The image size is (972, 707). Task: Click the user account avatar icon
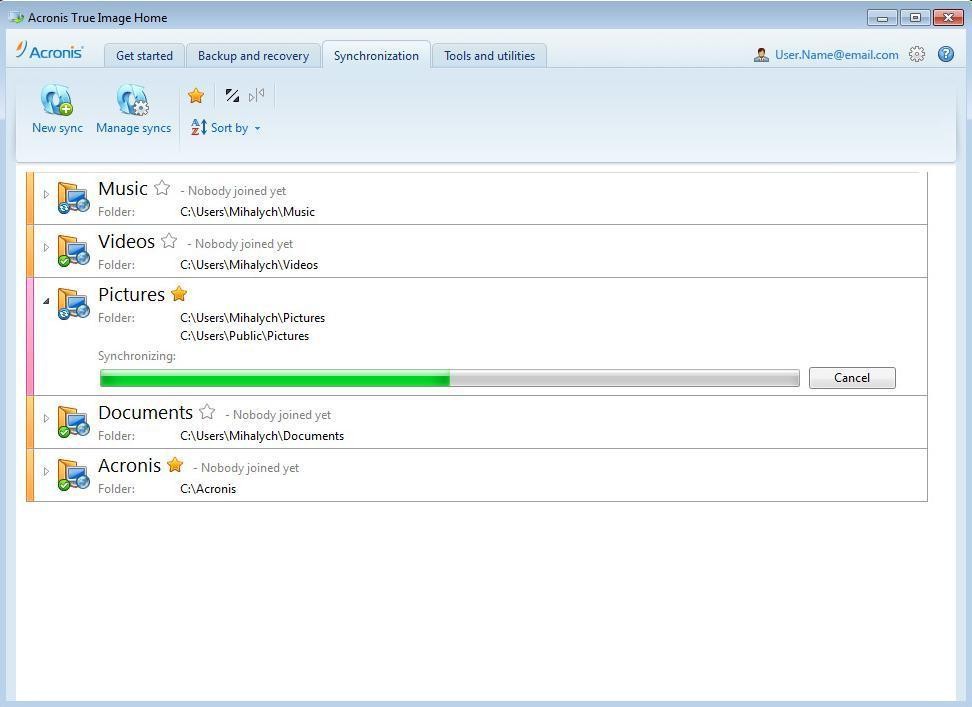761,55
